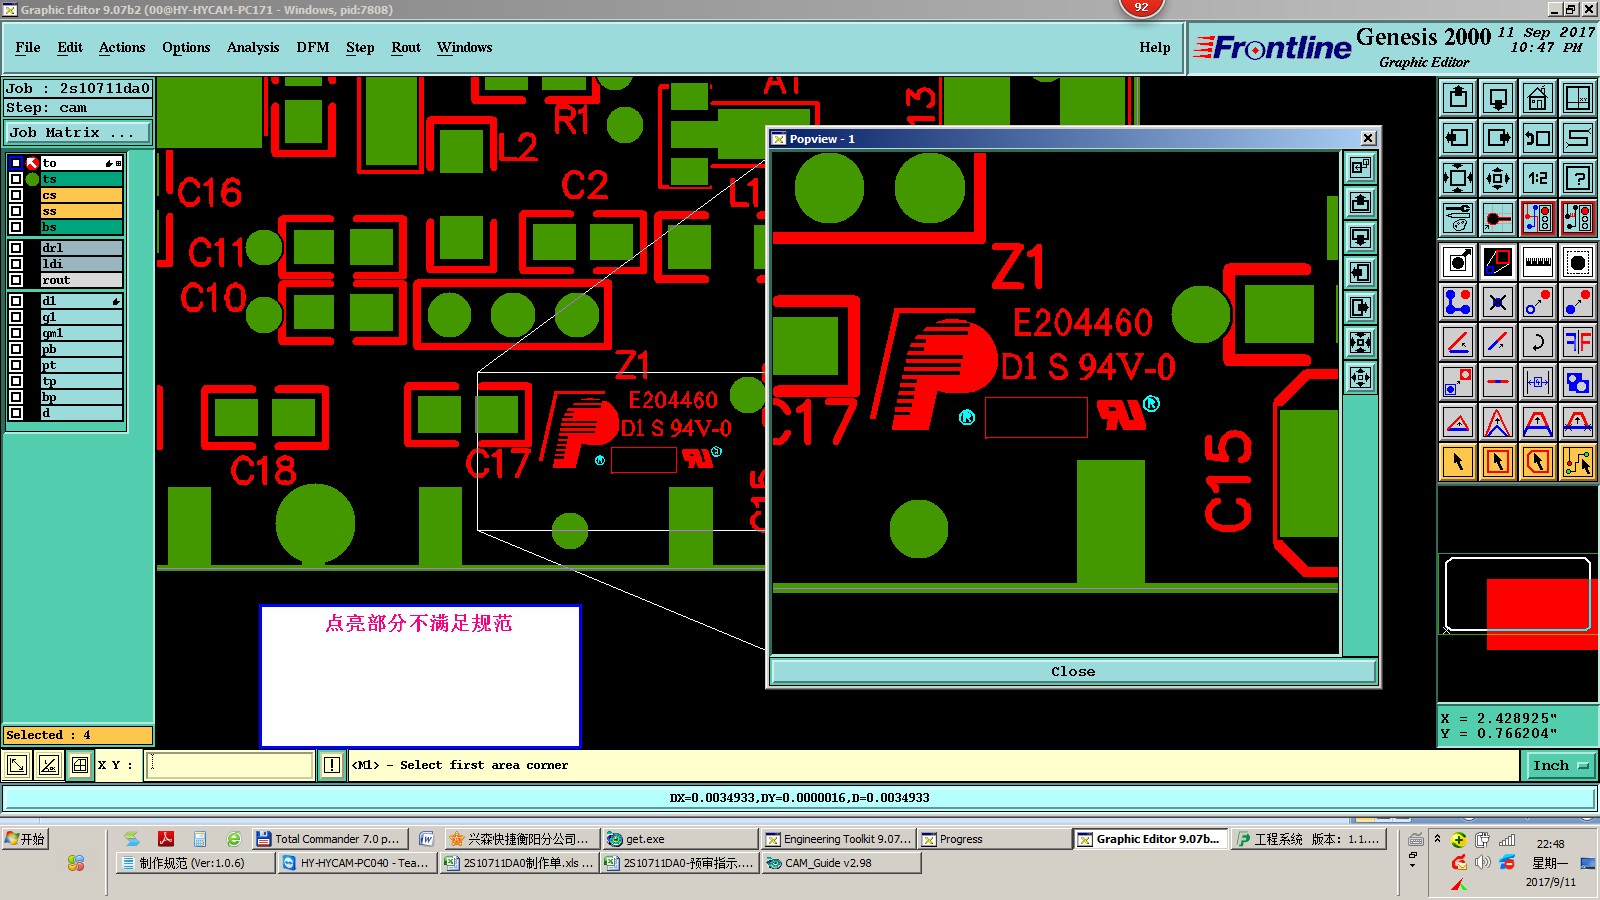The image size is (1600, 900).
Task: Open the XY coordinate window icon
Action: coord(1578,98)
